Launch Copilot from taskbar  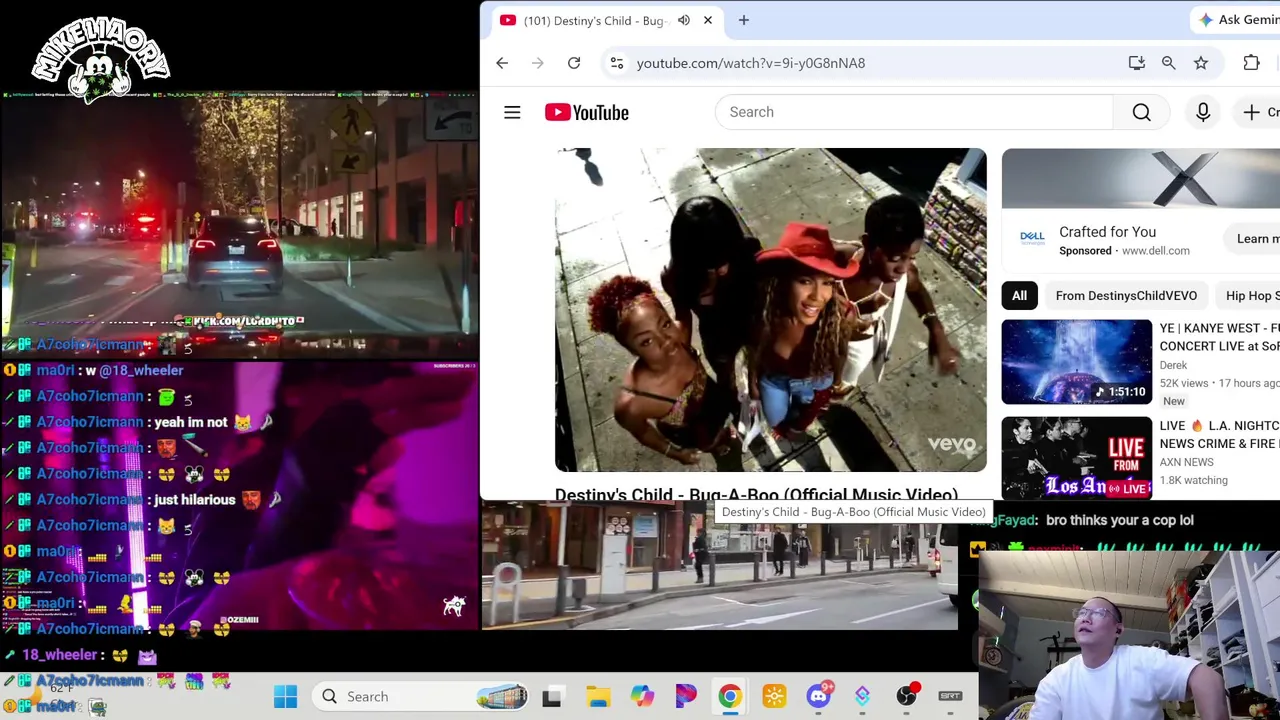tap(642, 696)
